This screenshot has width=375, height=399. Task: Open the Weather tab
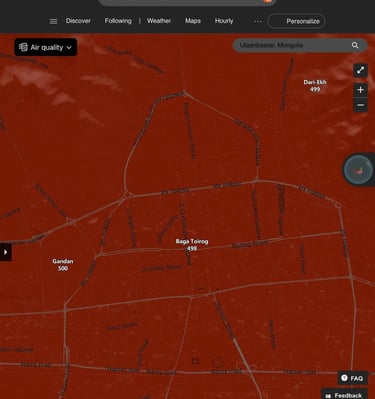coord(159,21)
